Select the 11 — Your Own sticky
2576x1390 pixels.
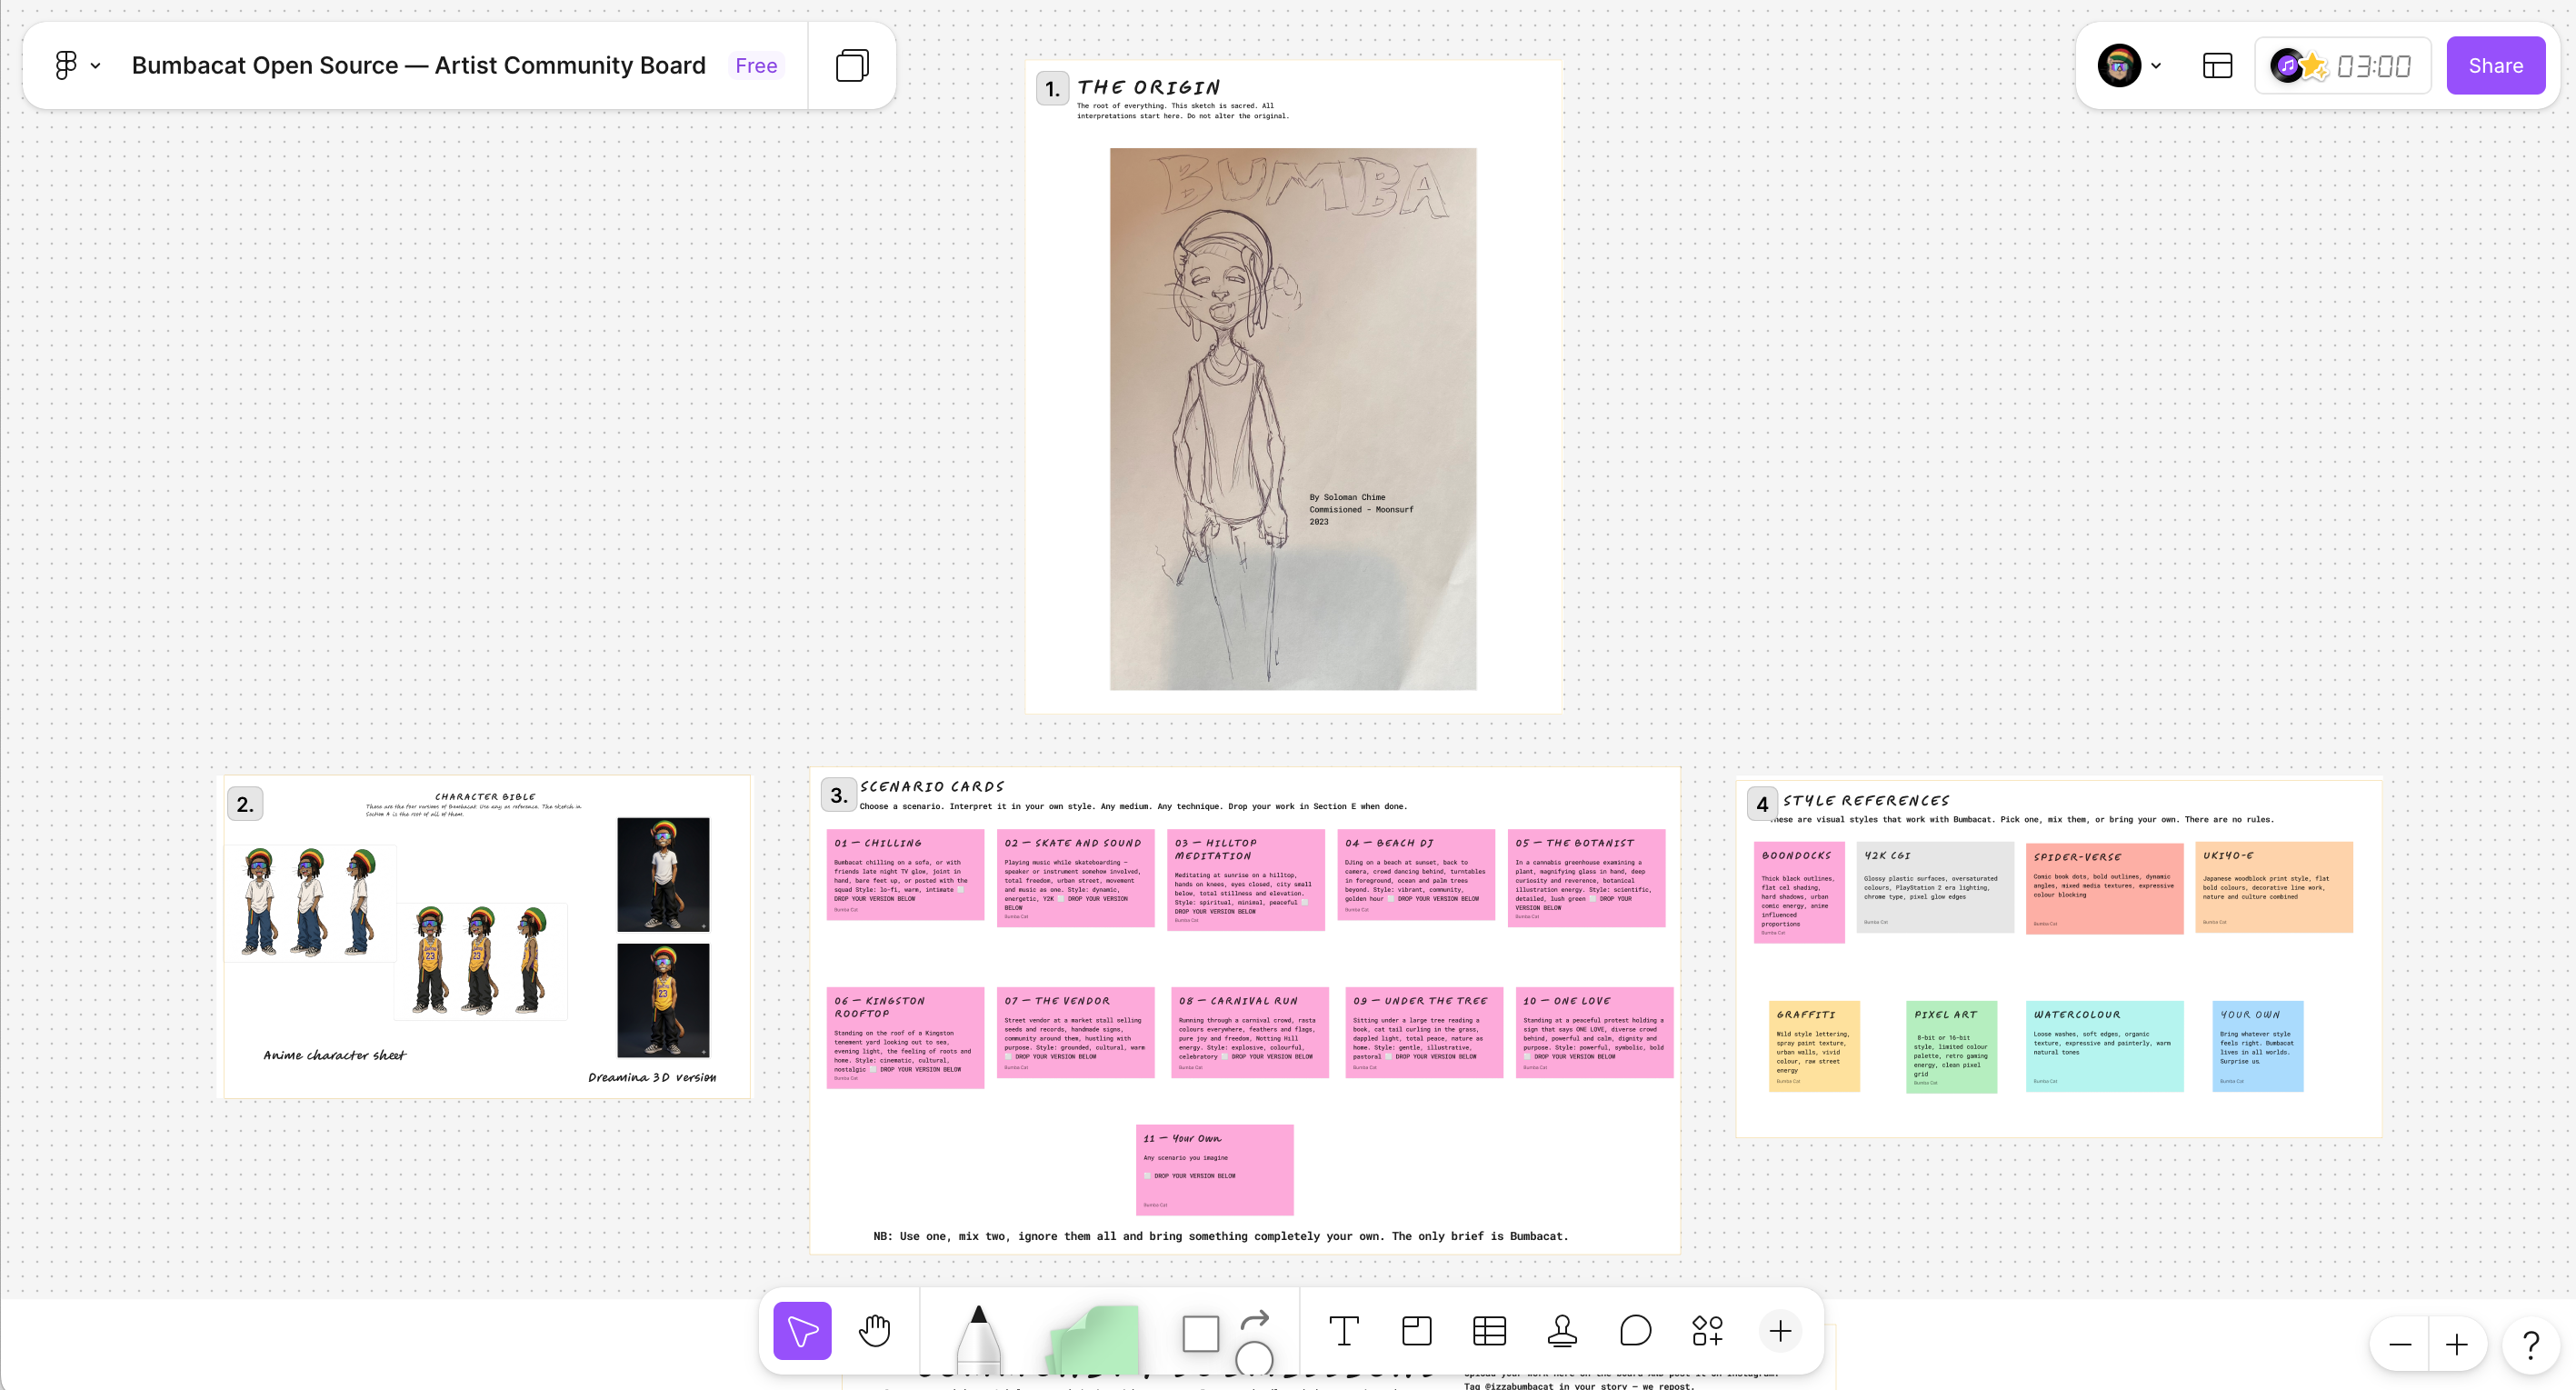[1214, 1170]
